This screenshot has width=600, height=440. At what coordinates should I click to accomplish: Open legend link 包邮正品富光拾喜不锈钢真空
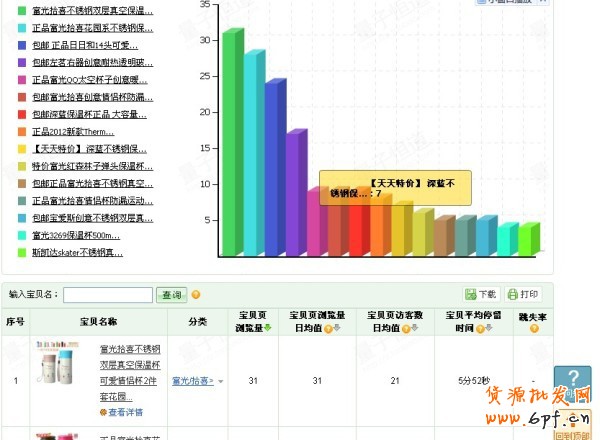click(x=92, y=184)
